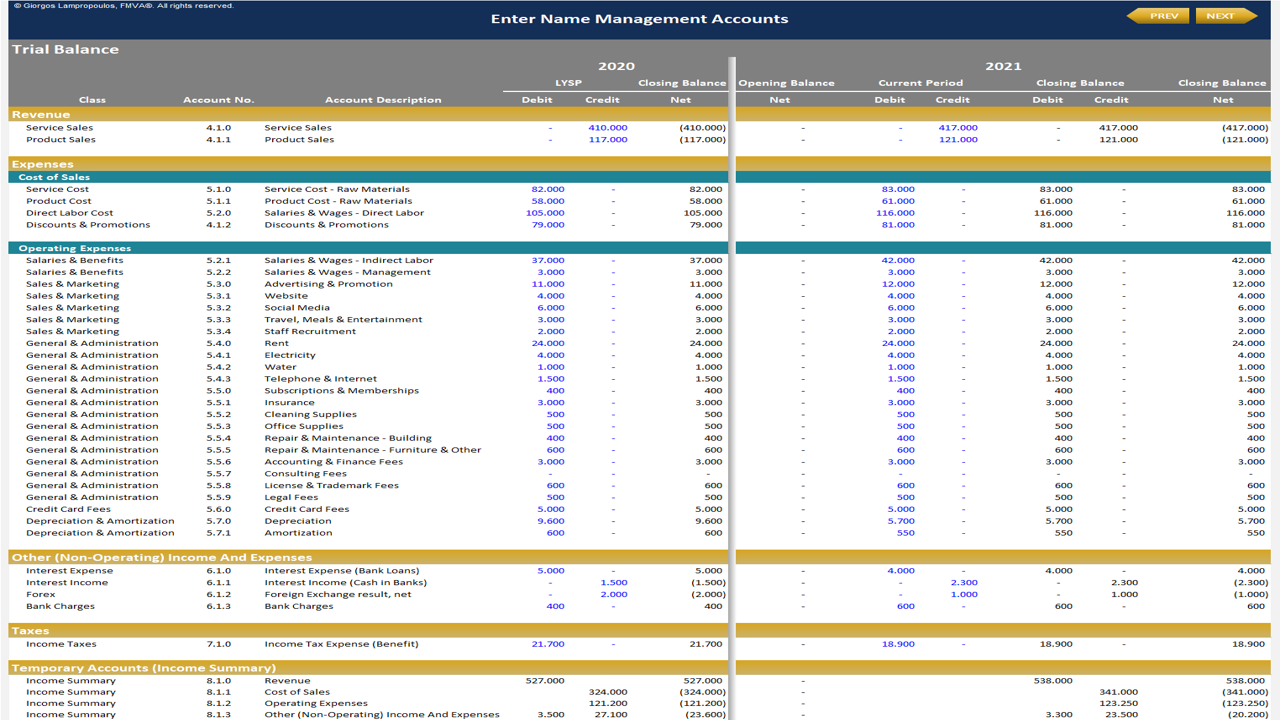Select the Telephone & Internet description
Screen dimensions: 1280x720
[x=320, y=379]
